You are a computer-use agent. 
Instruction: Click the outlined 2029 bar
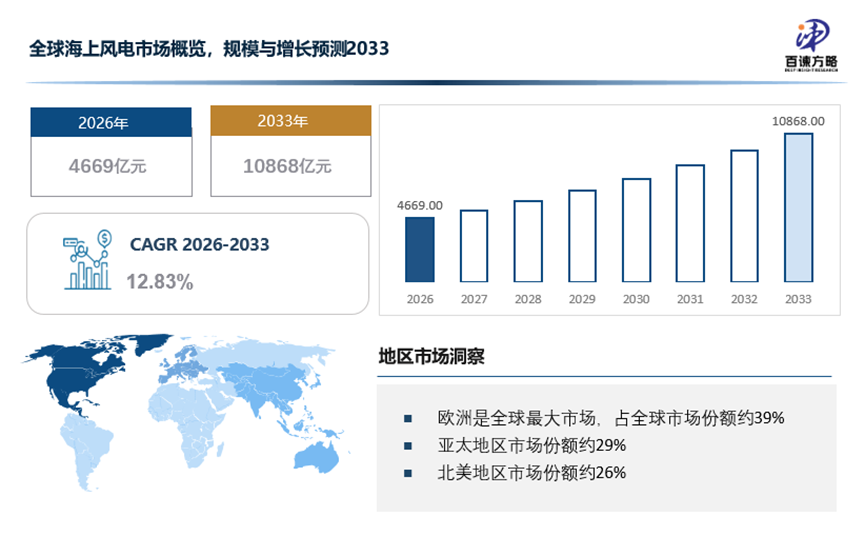[x=582, y=236]
